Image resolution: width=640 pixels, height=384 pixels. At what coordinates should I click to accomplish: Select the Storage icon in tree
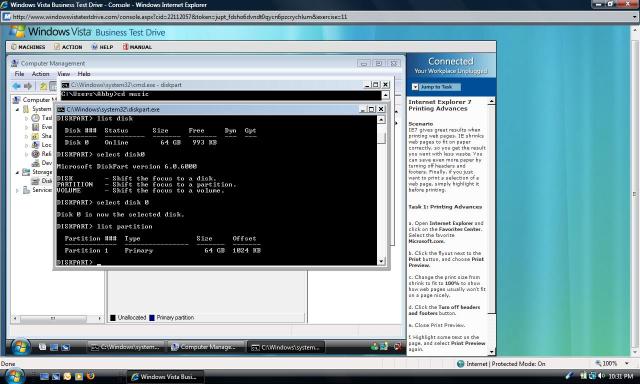26,172
